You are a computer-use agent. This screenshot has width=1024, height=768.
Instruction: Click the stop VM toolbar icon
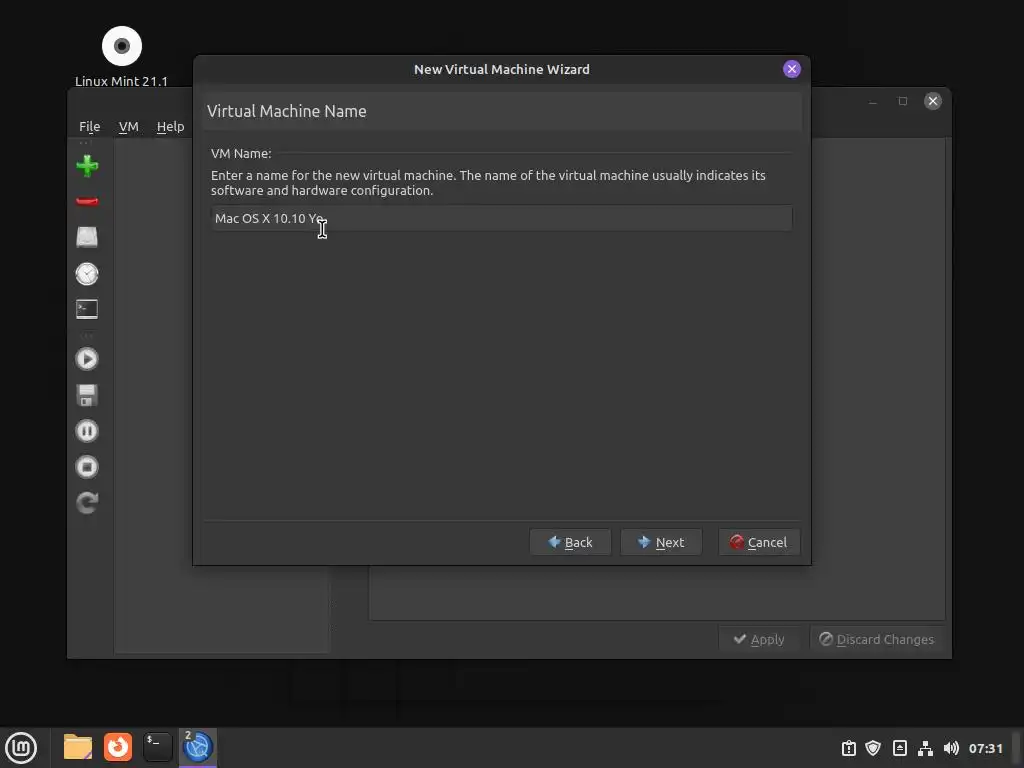coord(87,467)
